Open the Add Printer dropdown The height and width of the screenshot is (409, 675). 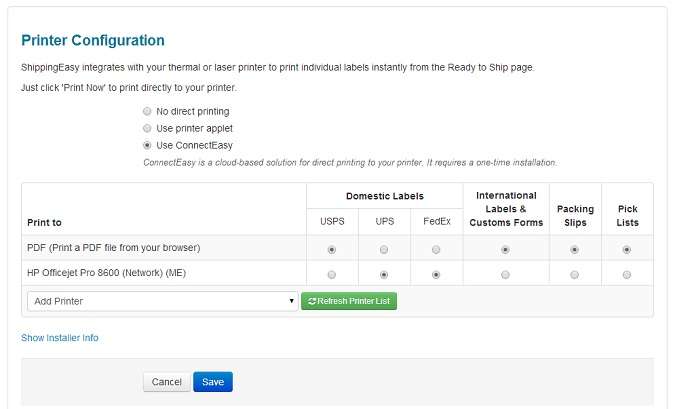coord(162,301)
